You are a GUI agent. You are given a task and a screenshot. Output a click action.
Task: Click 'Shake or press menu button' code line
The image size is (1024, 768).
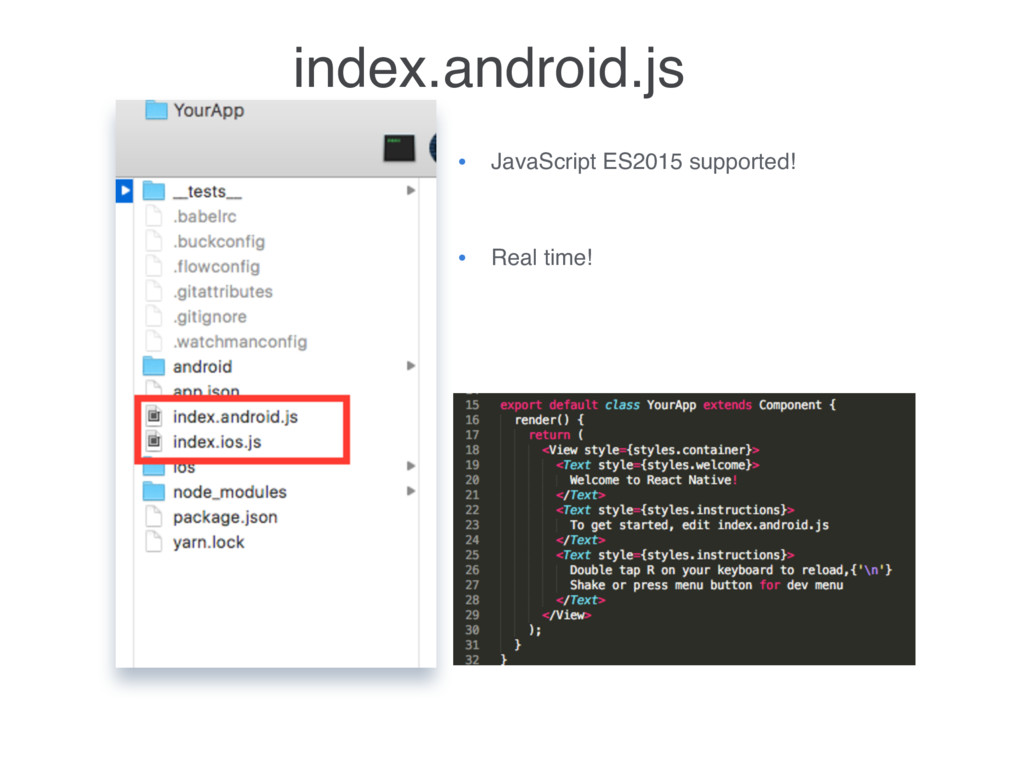pyautogui.click(x=706, y=585)
